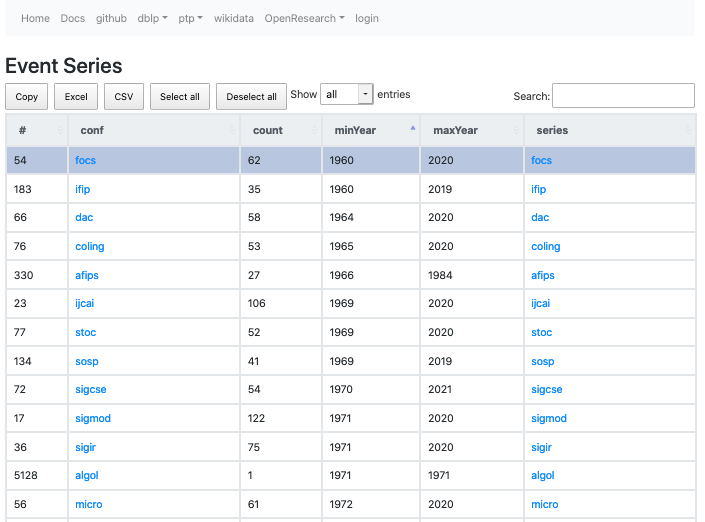
Task: Sort table by count column
Action: [281, 130]
